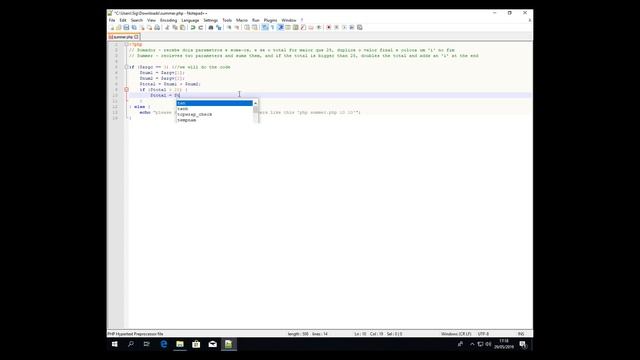Open the View menu
Image resolution: width=640 pixels, height=360 pixels.
pyautogui.click(x=151, y=20)
